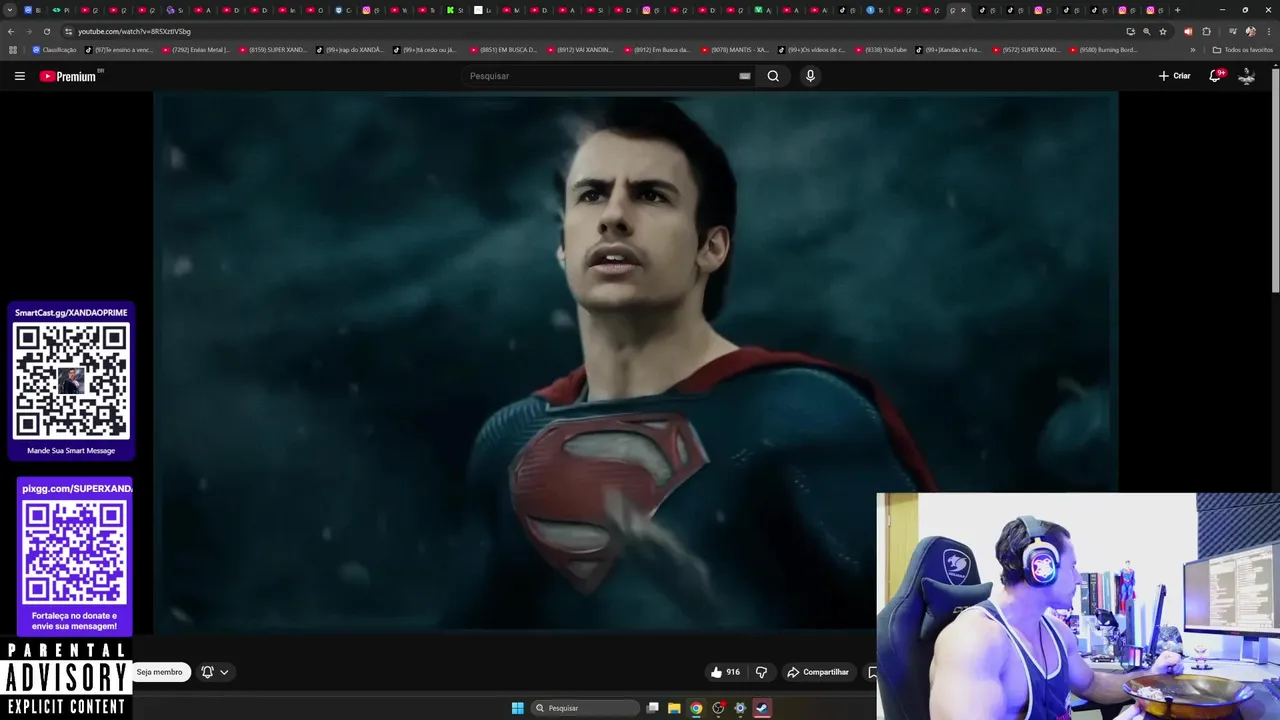Start voice search with the microphone
This screenshot has height=720, width=1280.
[x=810, y=76]
